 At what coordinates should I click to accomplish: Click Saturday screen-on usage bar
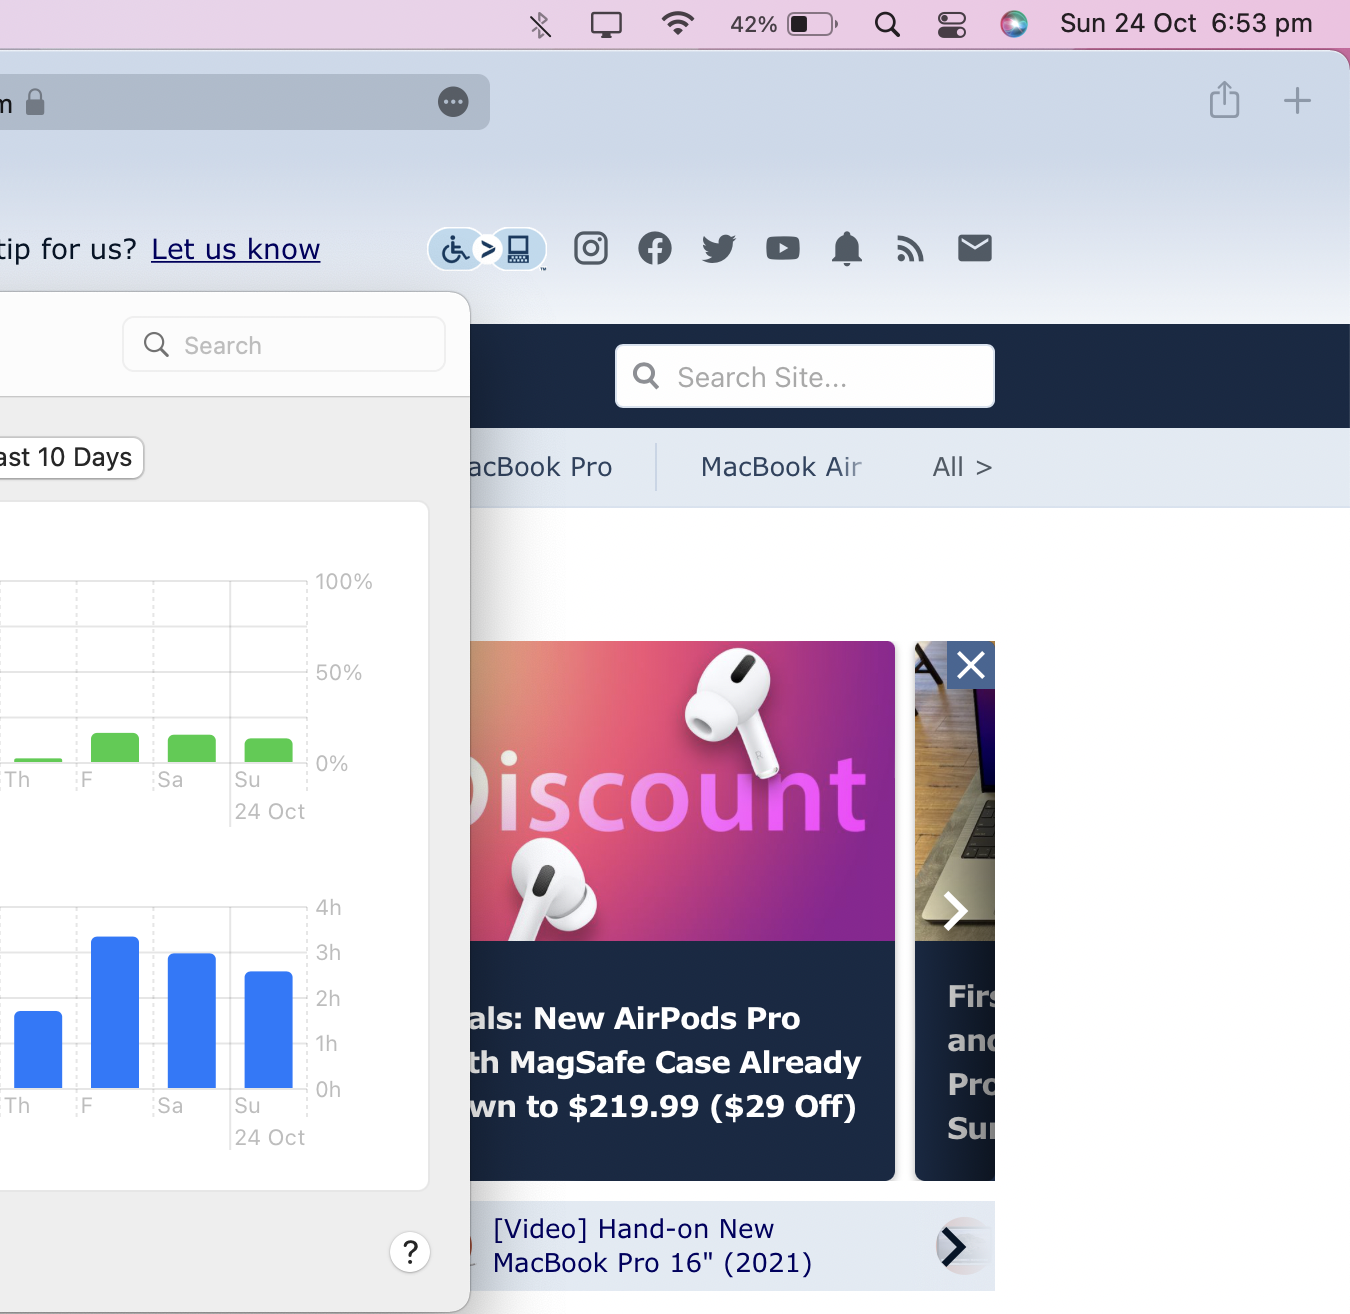coord(192,1021)
